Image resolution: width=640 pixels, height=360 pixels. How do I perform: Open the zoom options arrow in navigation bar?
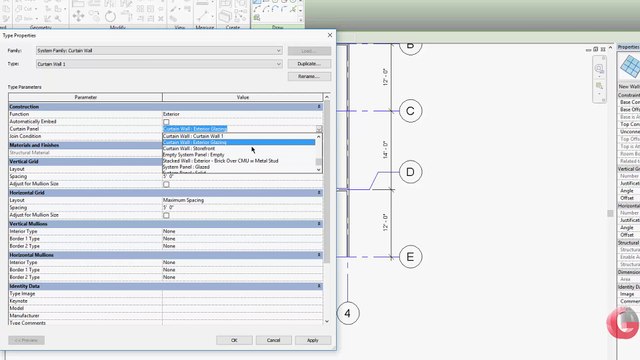[599, 76]
